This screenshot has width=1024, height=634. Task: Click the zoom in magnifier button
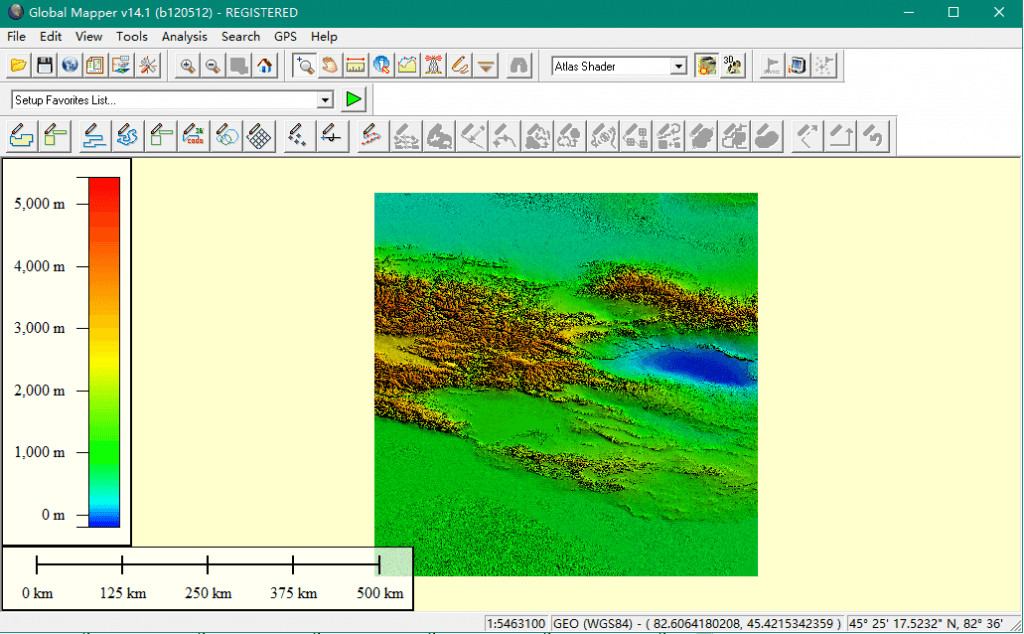pyautogui.click(x=187, y=66)
